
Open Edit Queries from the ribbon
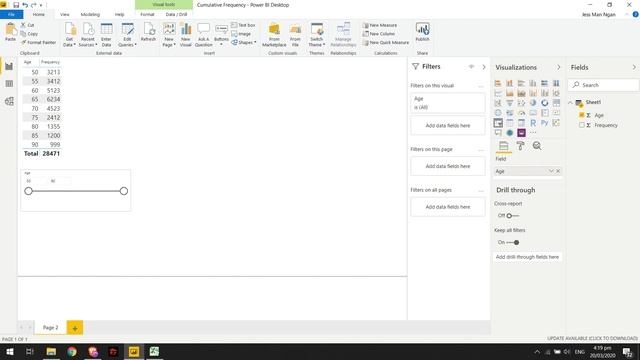[127, 34]
